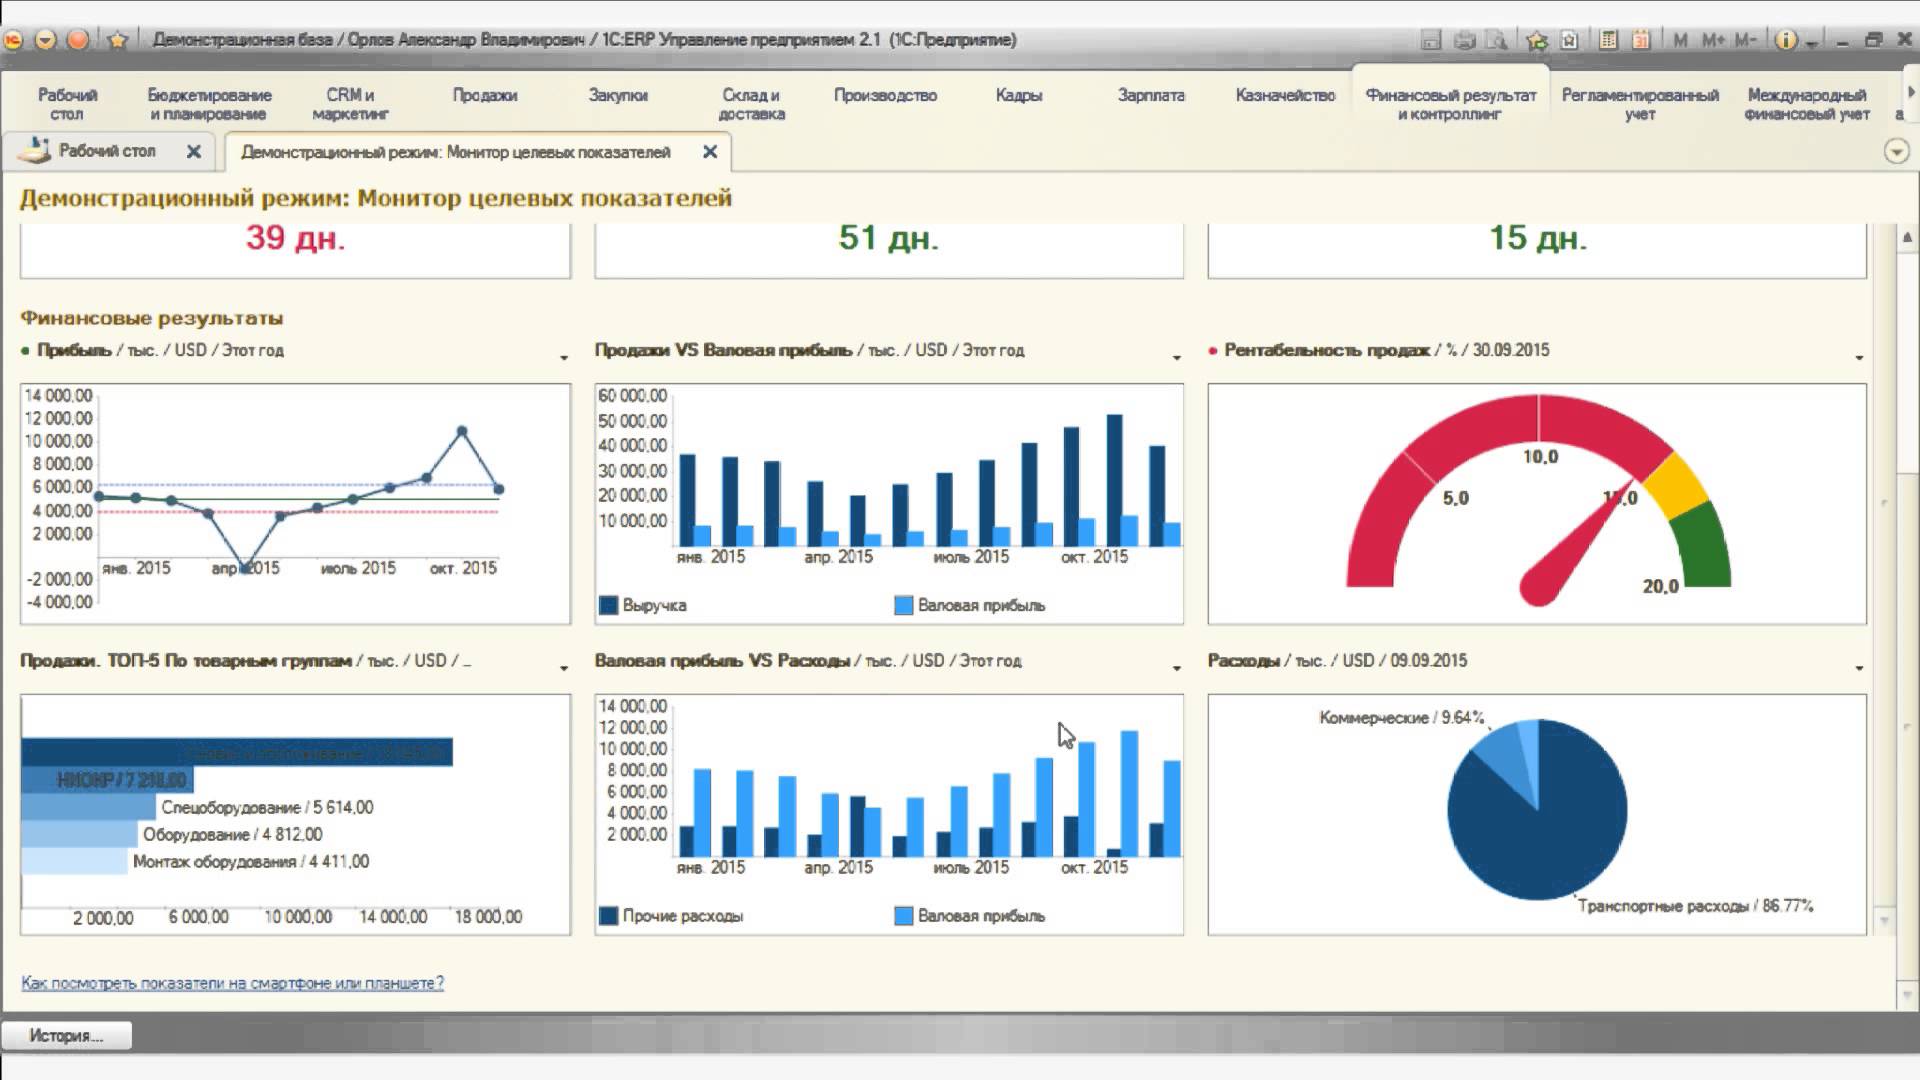Click the vertical scrollbar up arrow
Viewport: 1920px width, 1080px height.
coord(1907,238)
